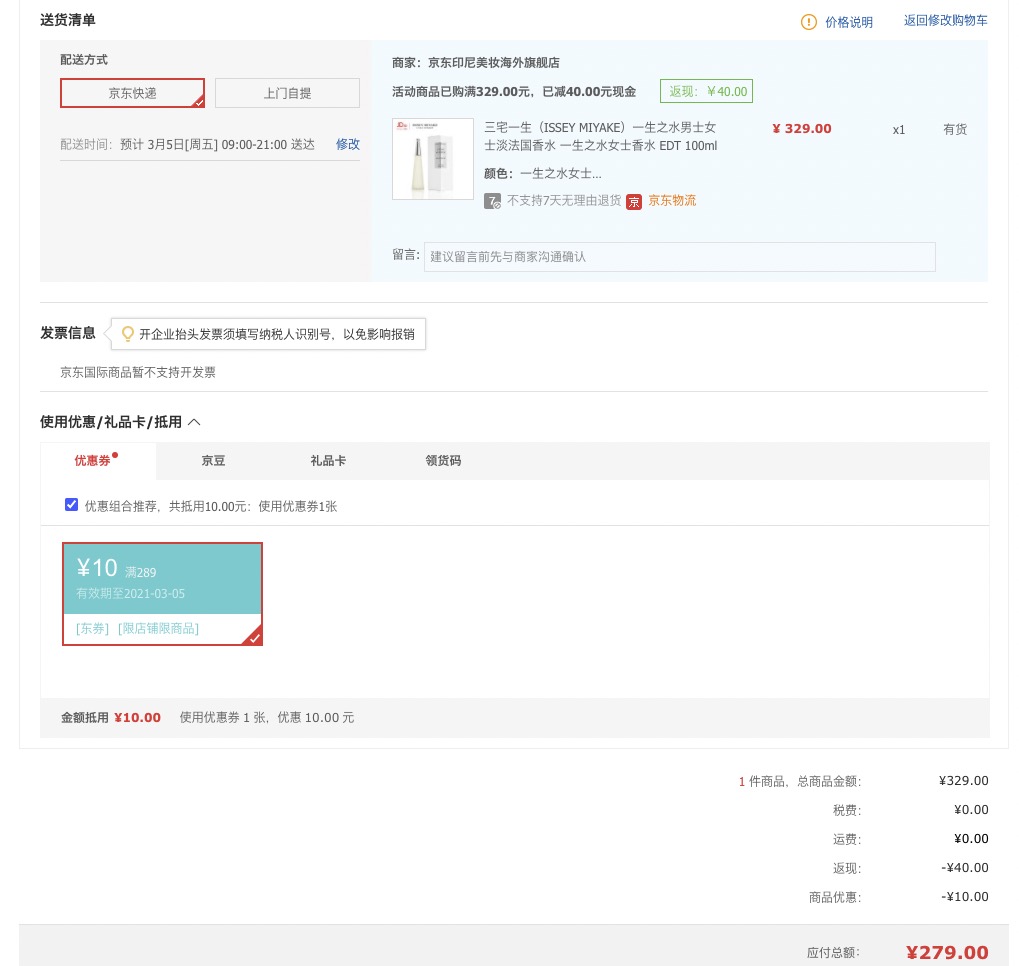This screenshot has height=966, width=1019.
Task: Click the 返现 ¥40.00 cashback badge
Action: [706, 91]
